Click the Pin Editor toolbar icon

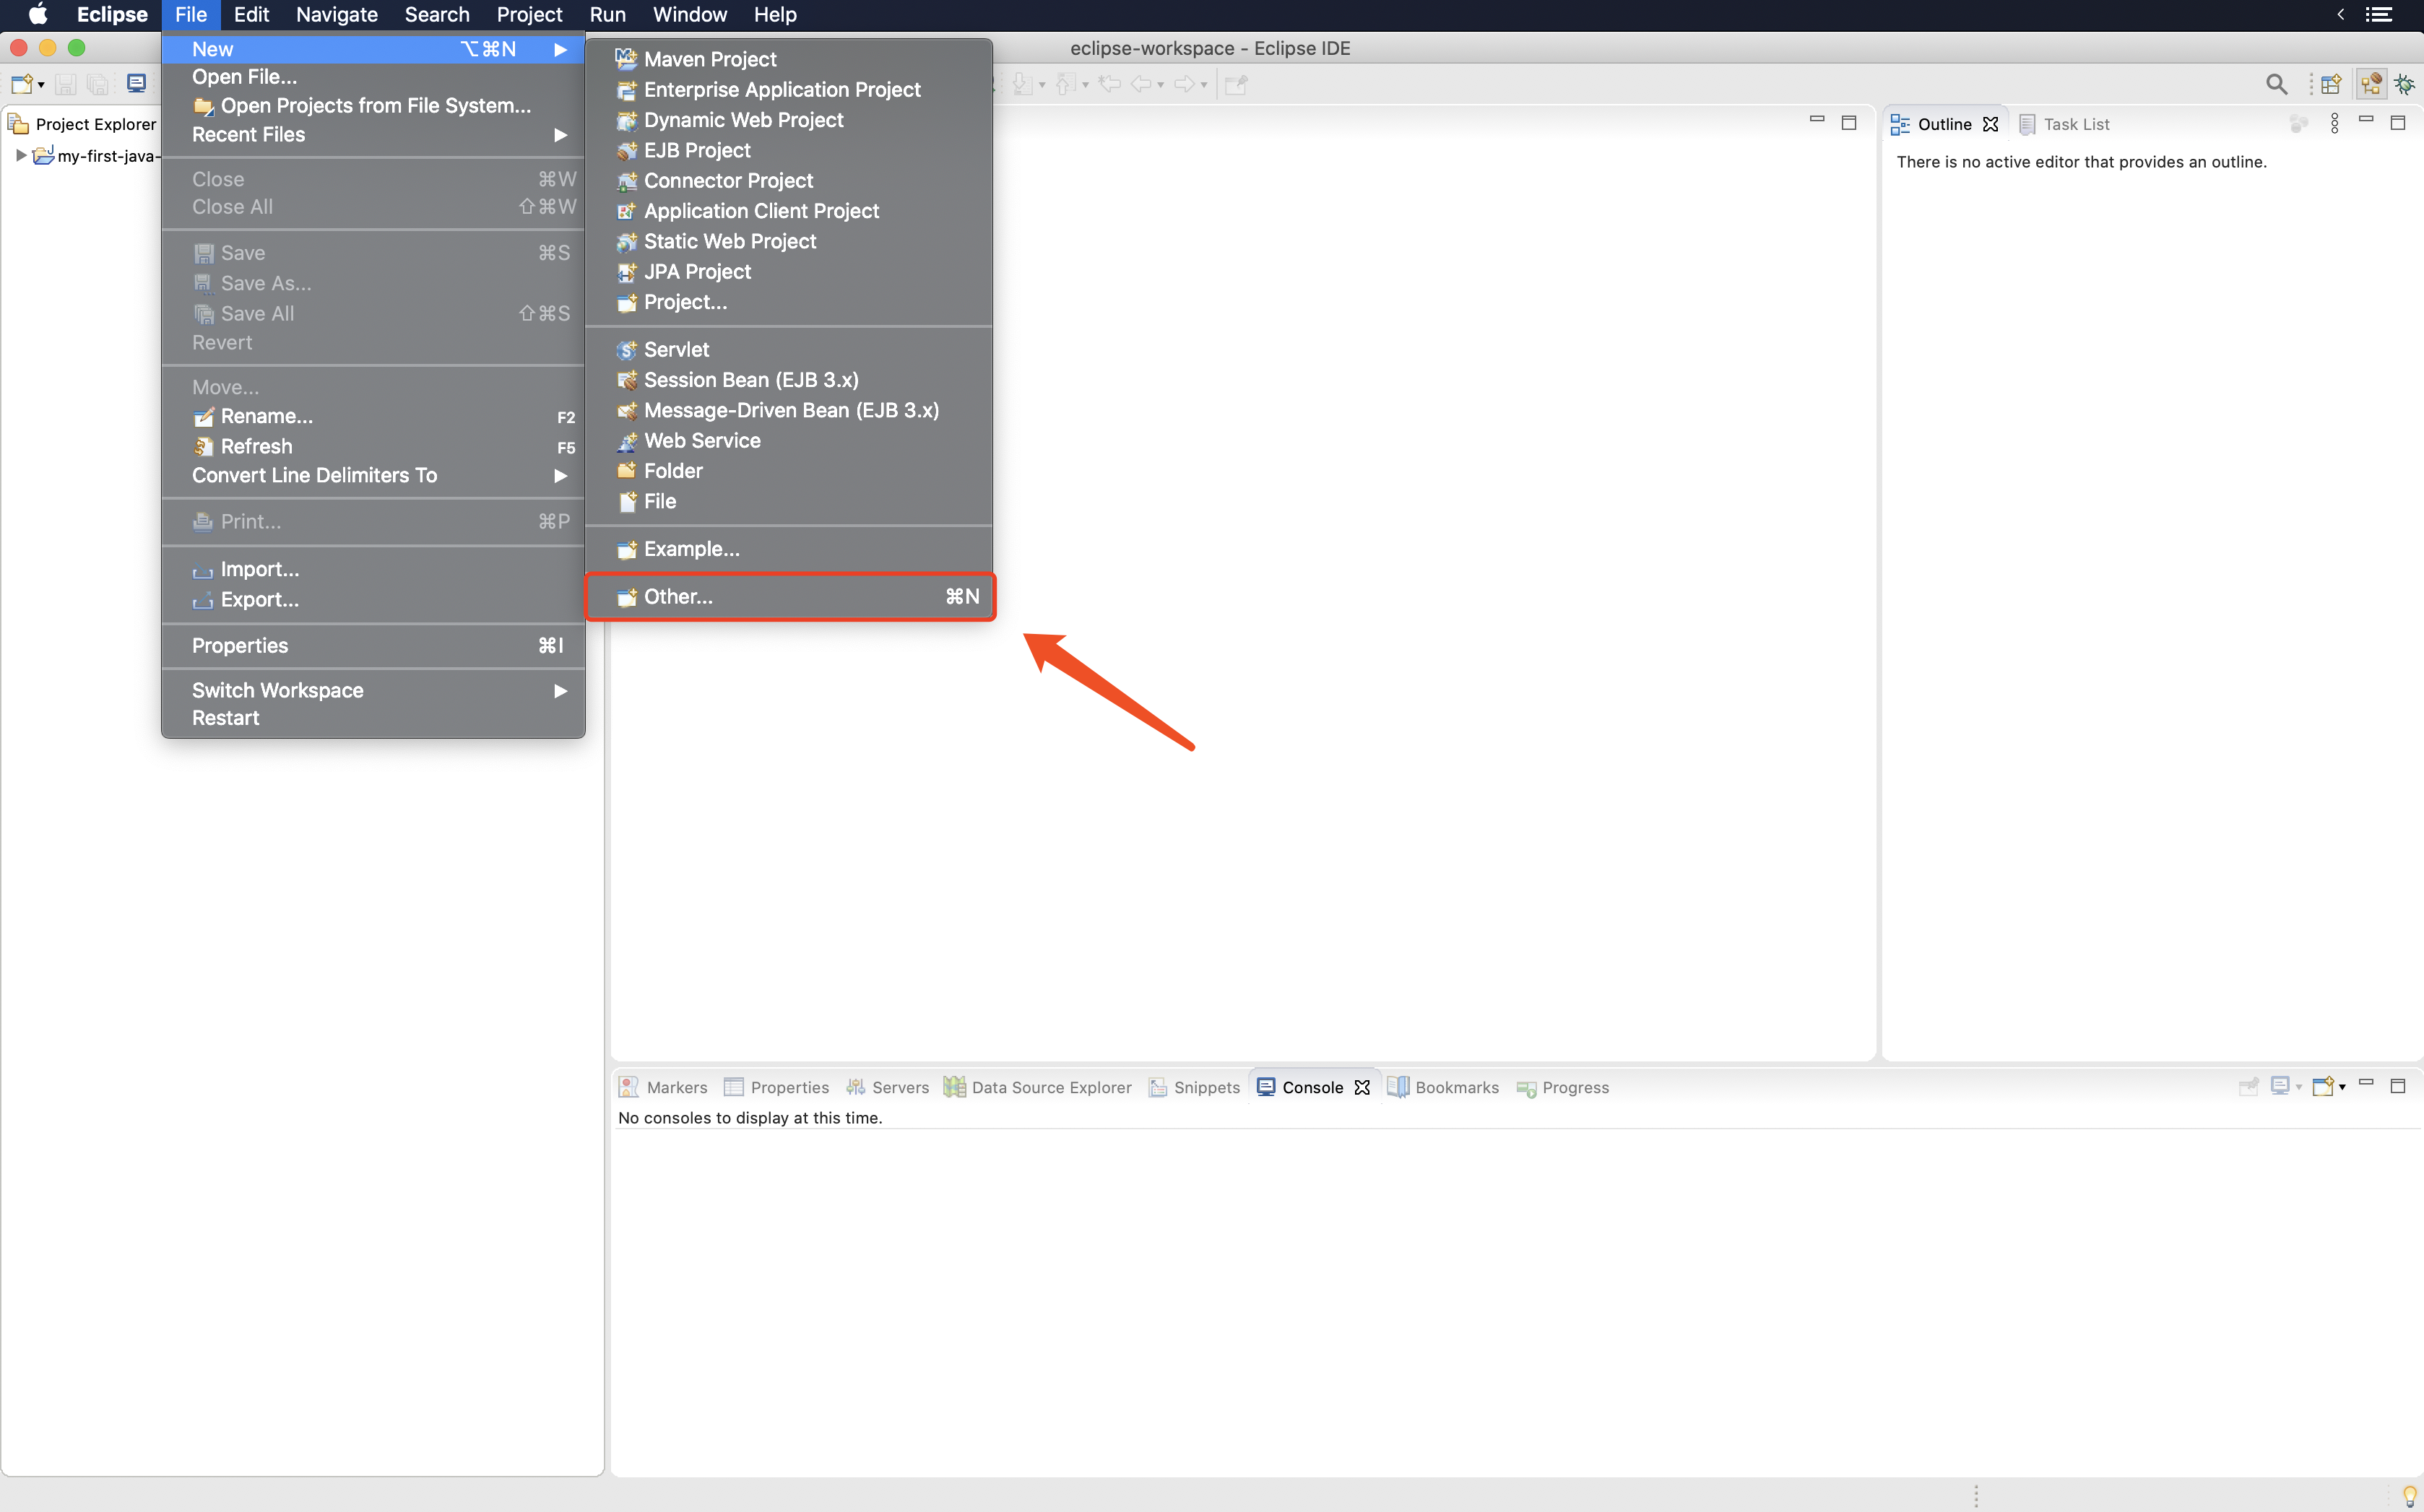[1236, 85]
